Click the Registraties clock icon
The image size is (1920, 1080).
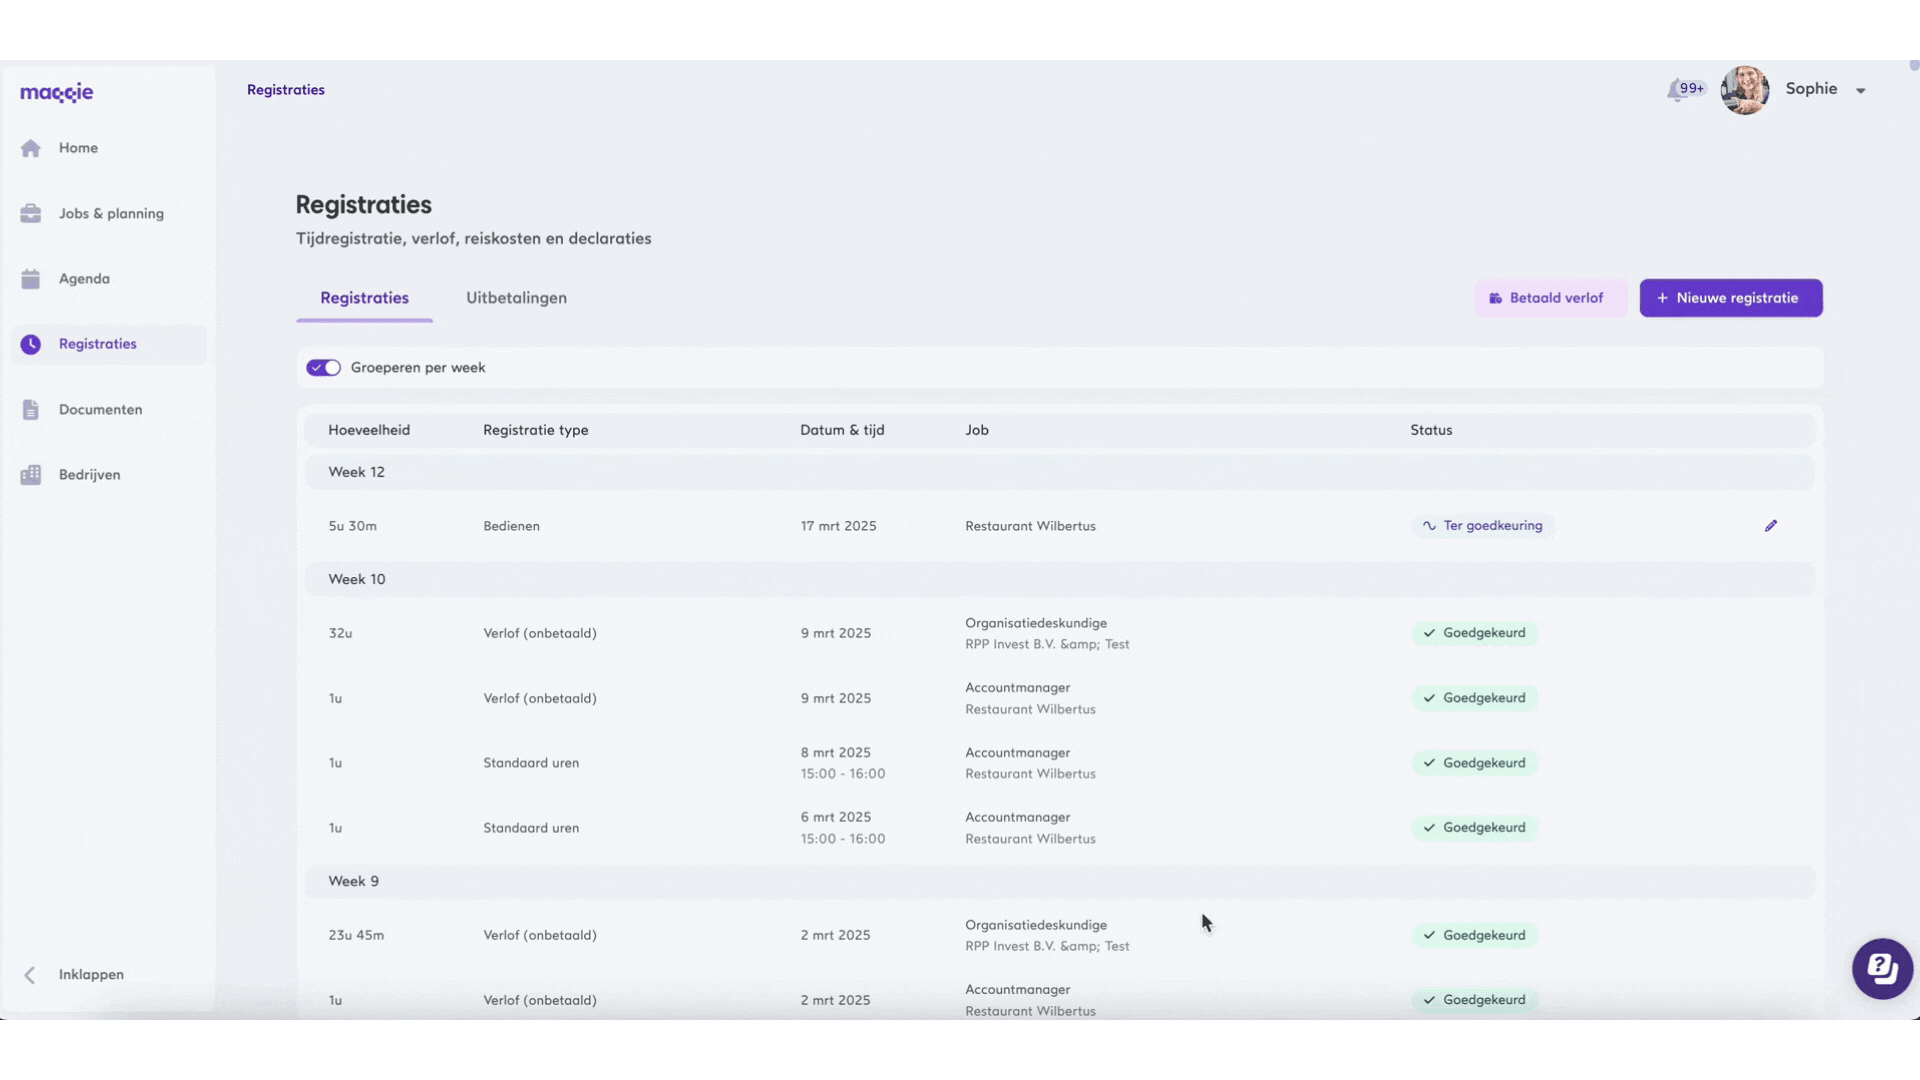[31, 344]
